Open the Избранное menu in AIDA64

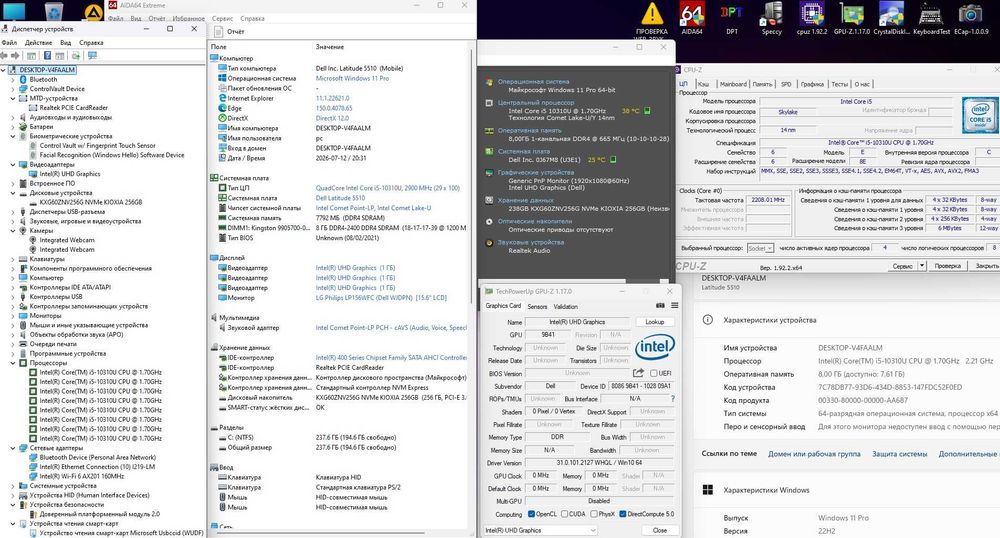pos(188,18)
